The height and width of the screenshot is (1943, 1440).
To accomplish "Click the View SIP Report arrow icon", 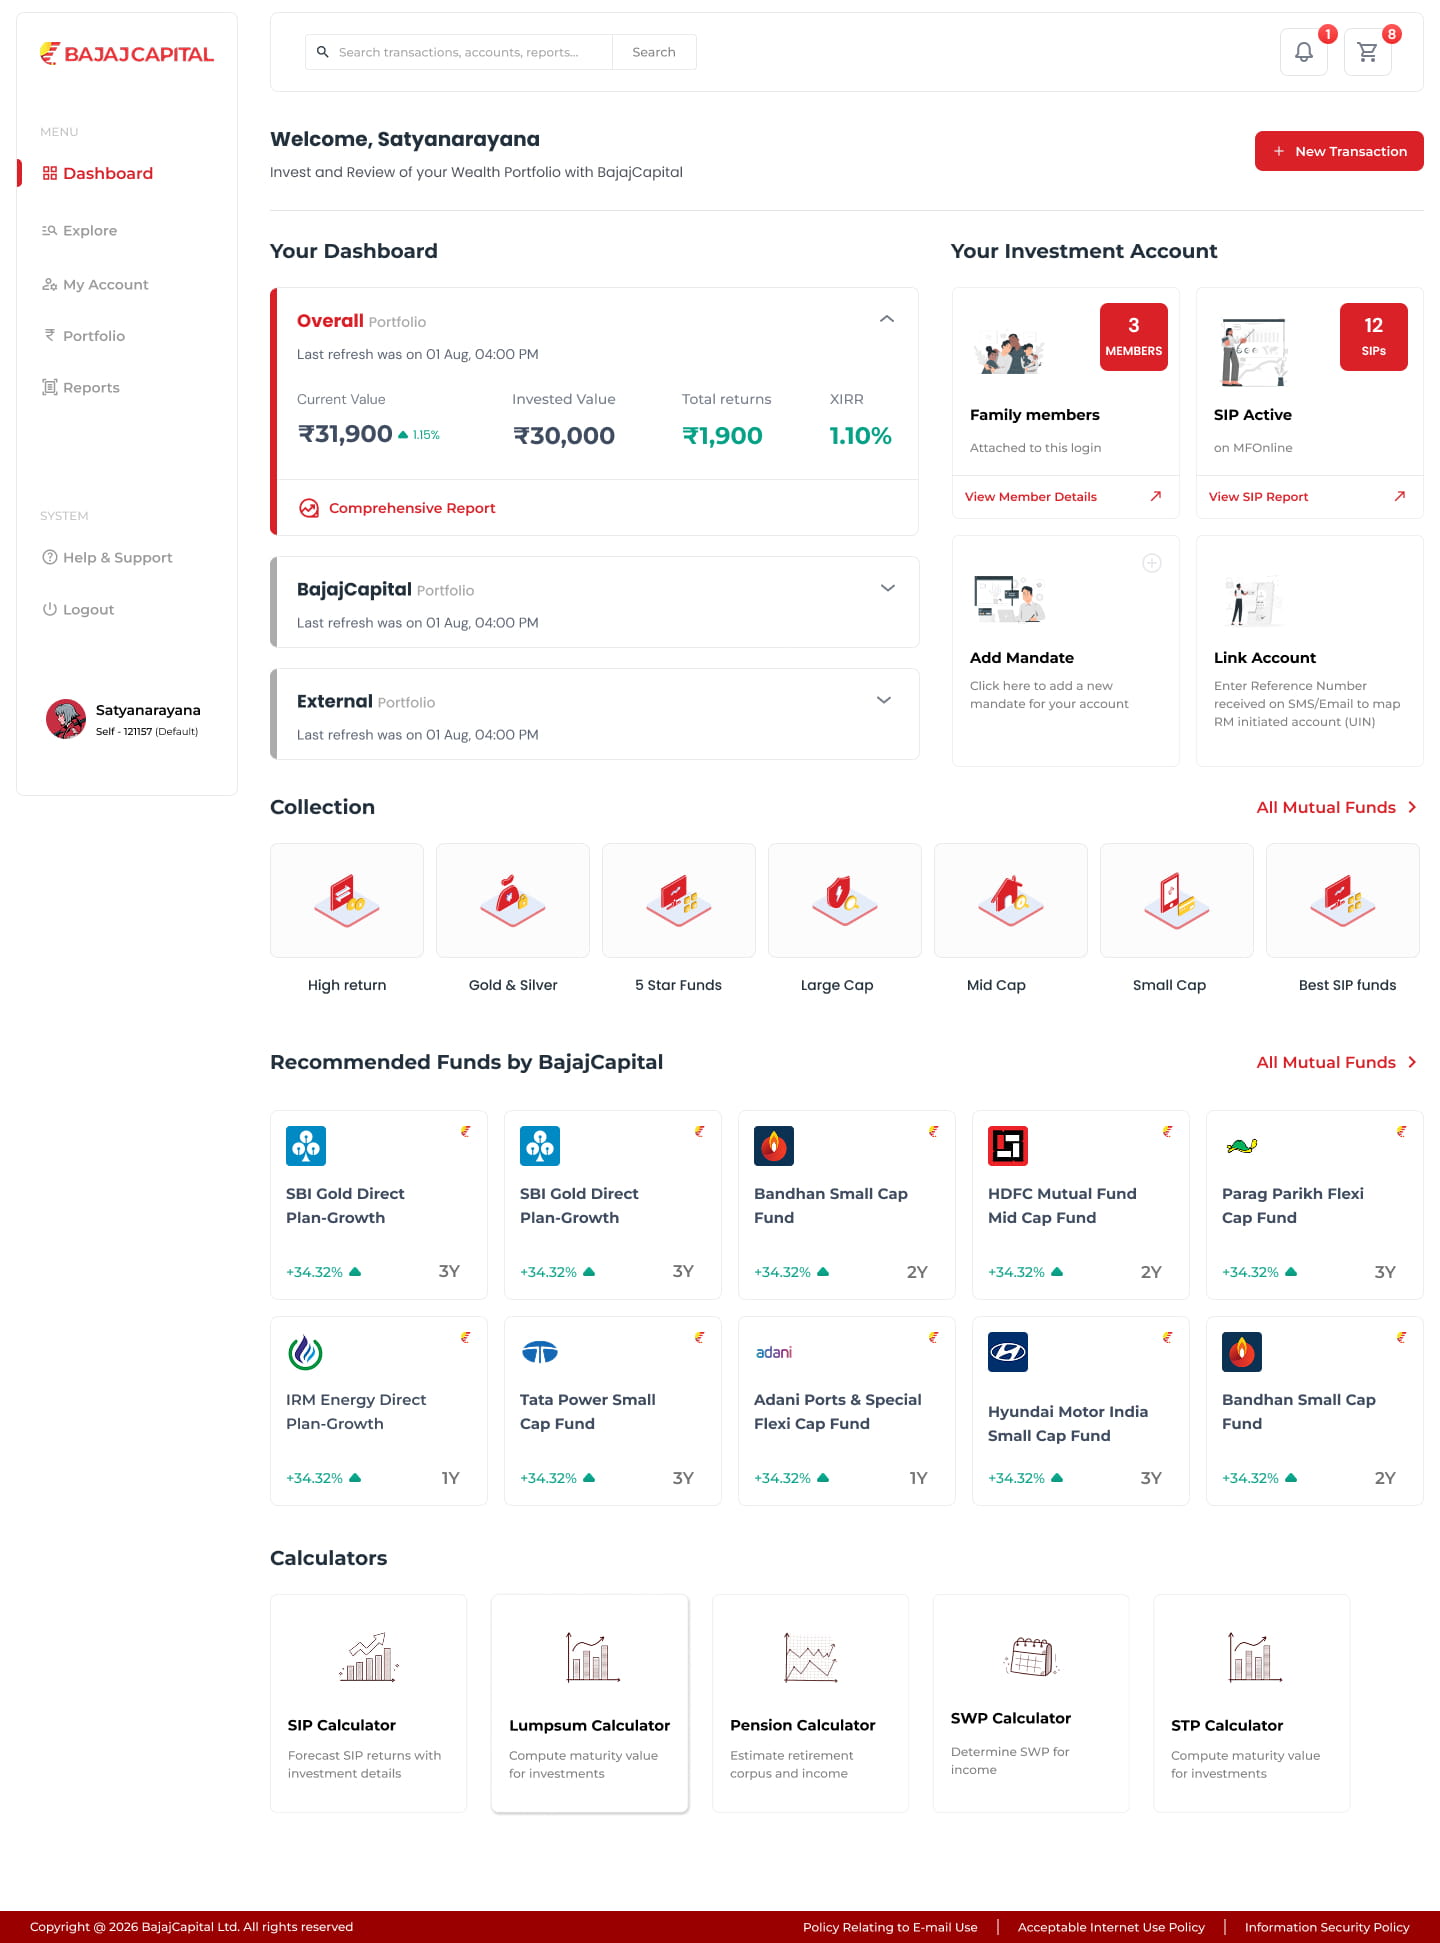I will tap(1400, 496).
